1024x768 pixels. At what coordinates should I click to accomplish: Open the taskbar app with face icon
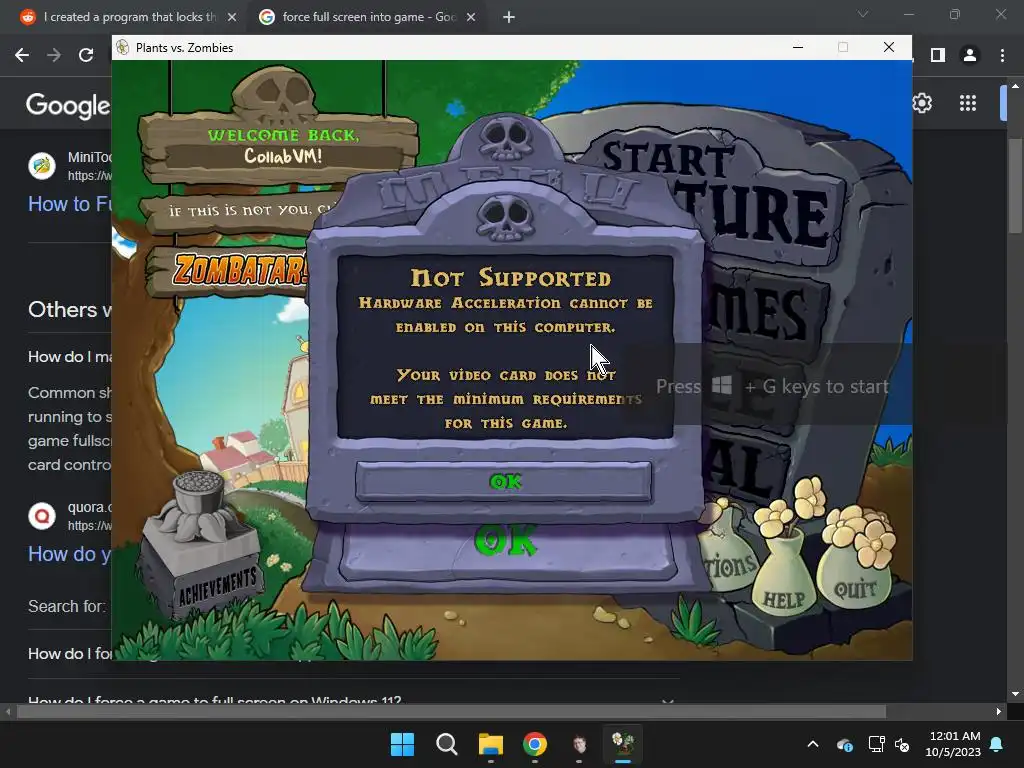pos(579,744)
